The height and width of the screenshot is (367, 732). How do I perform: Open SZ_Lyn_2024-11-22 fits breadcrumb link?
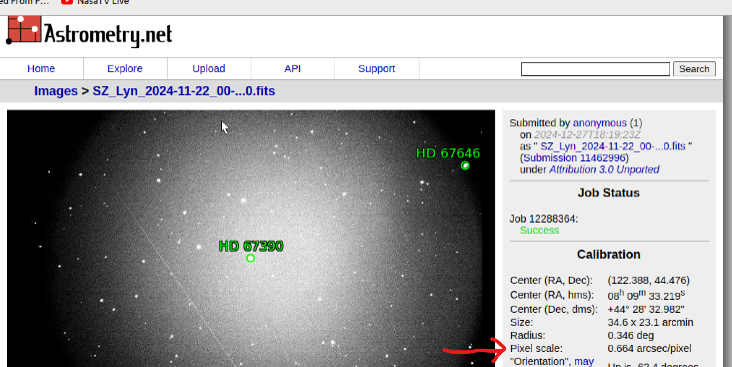point(183,91)
